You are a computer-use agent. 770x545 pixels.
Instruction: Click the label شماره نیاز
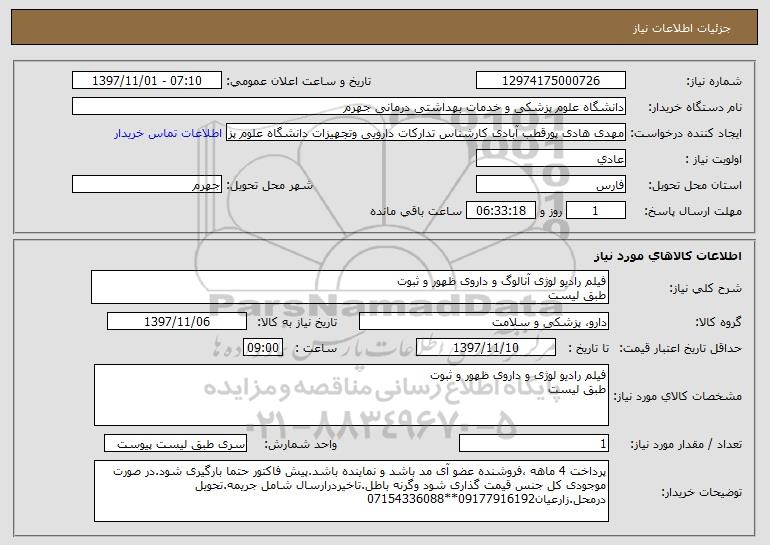(714, 82)
